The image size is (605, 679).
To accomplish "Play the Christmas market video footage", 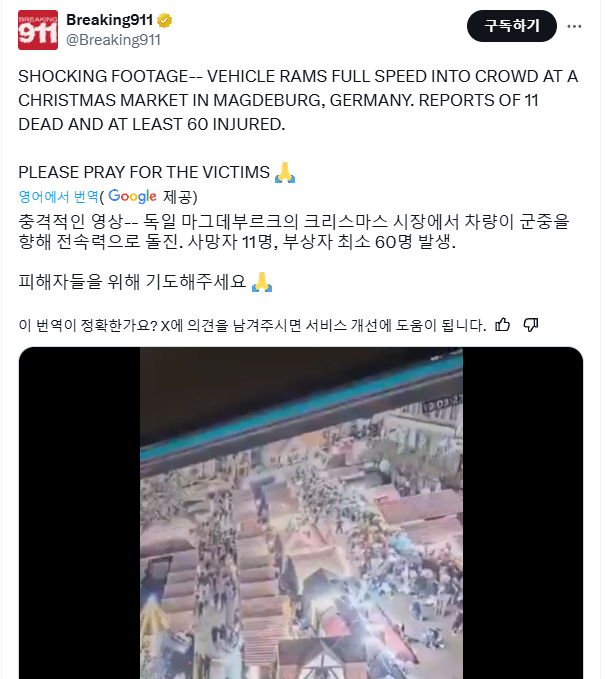I will (301, 513).
